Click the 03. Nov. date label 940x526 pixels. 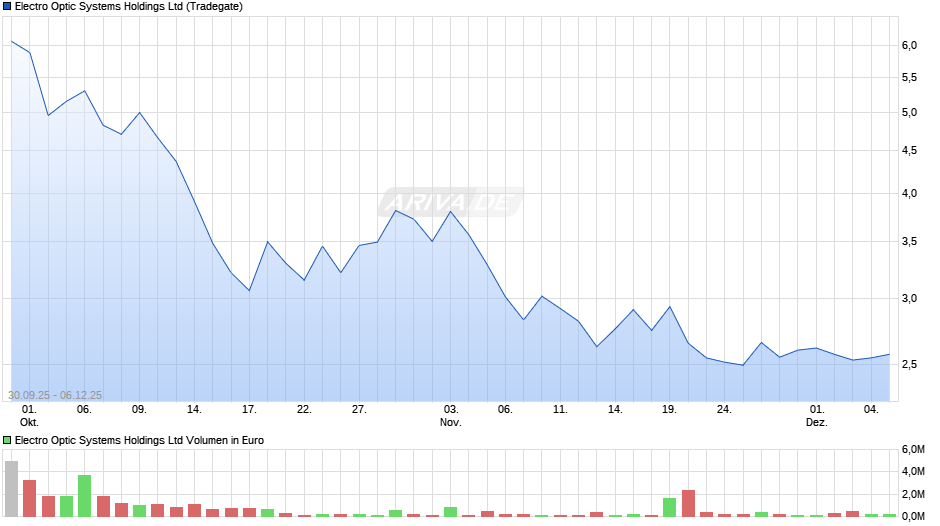(x=451, y=416)
